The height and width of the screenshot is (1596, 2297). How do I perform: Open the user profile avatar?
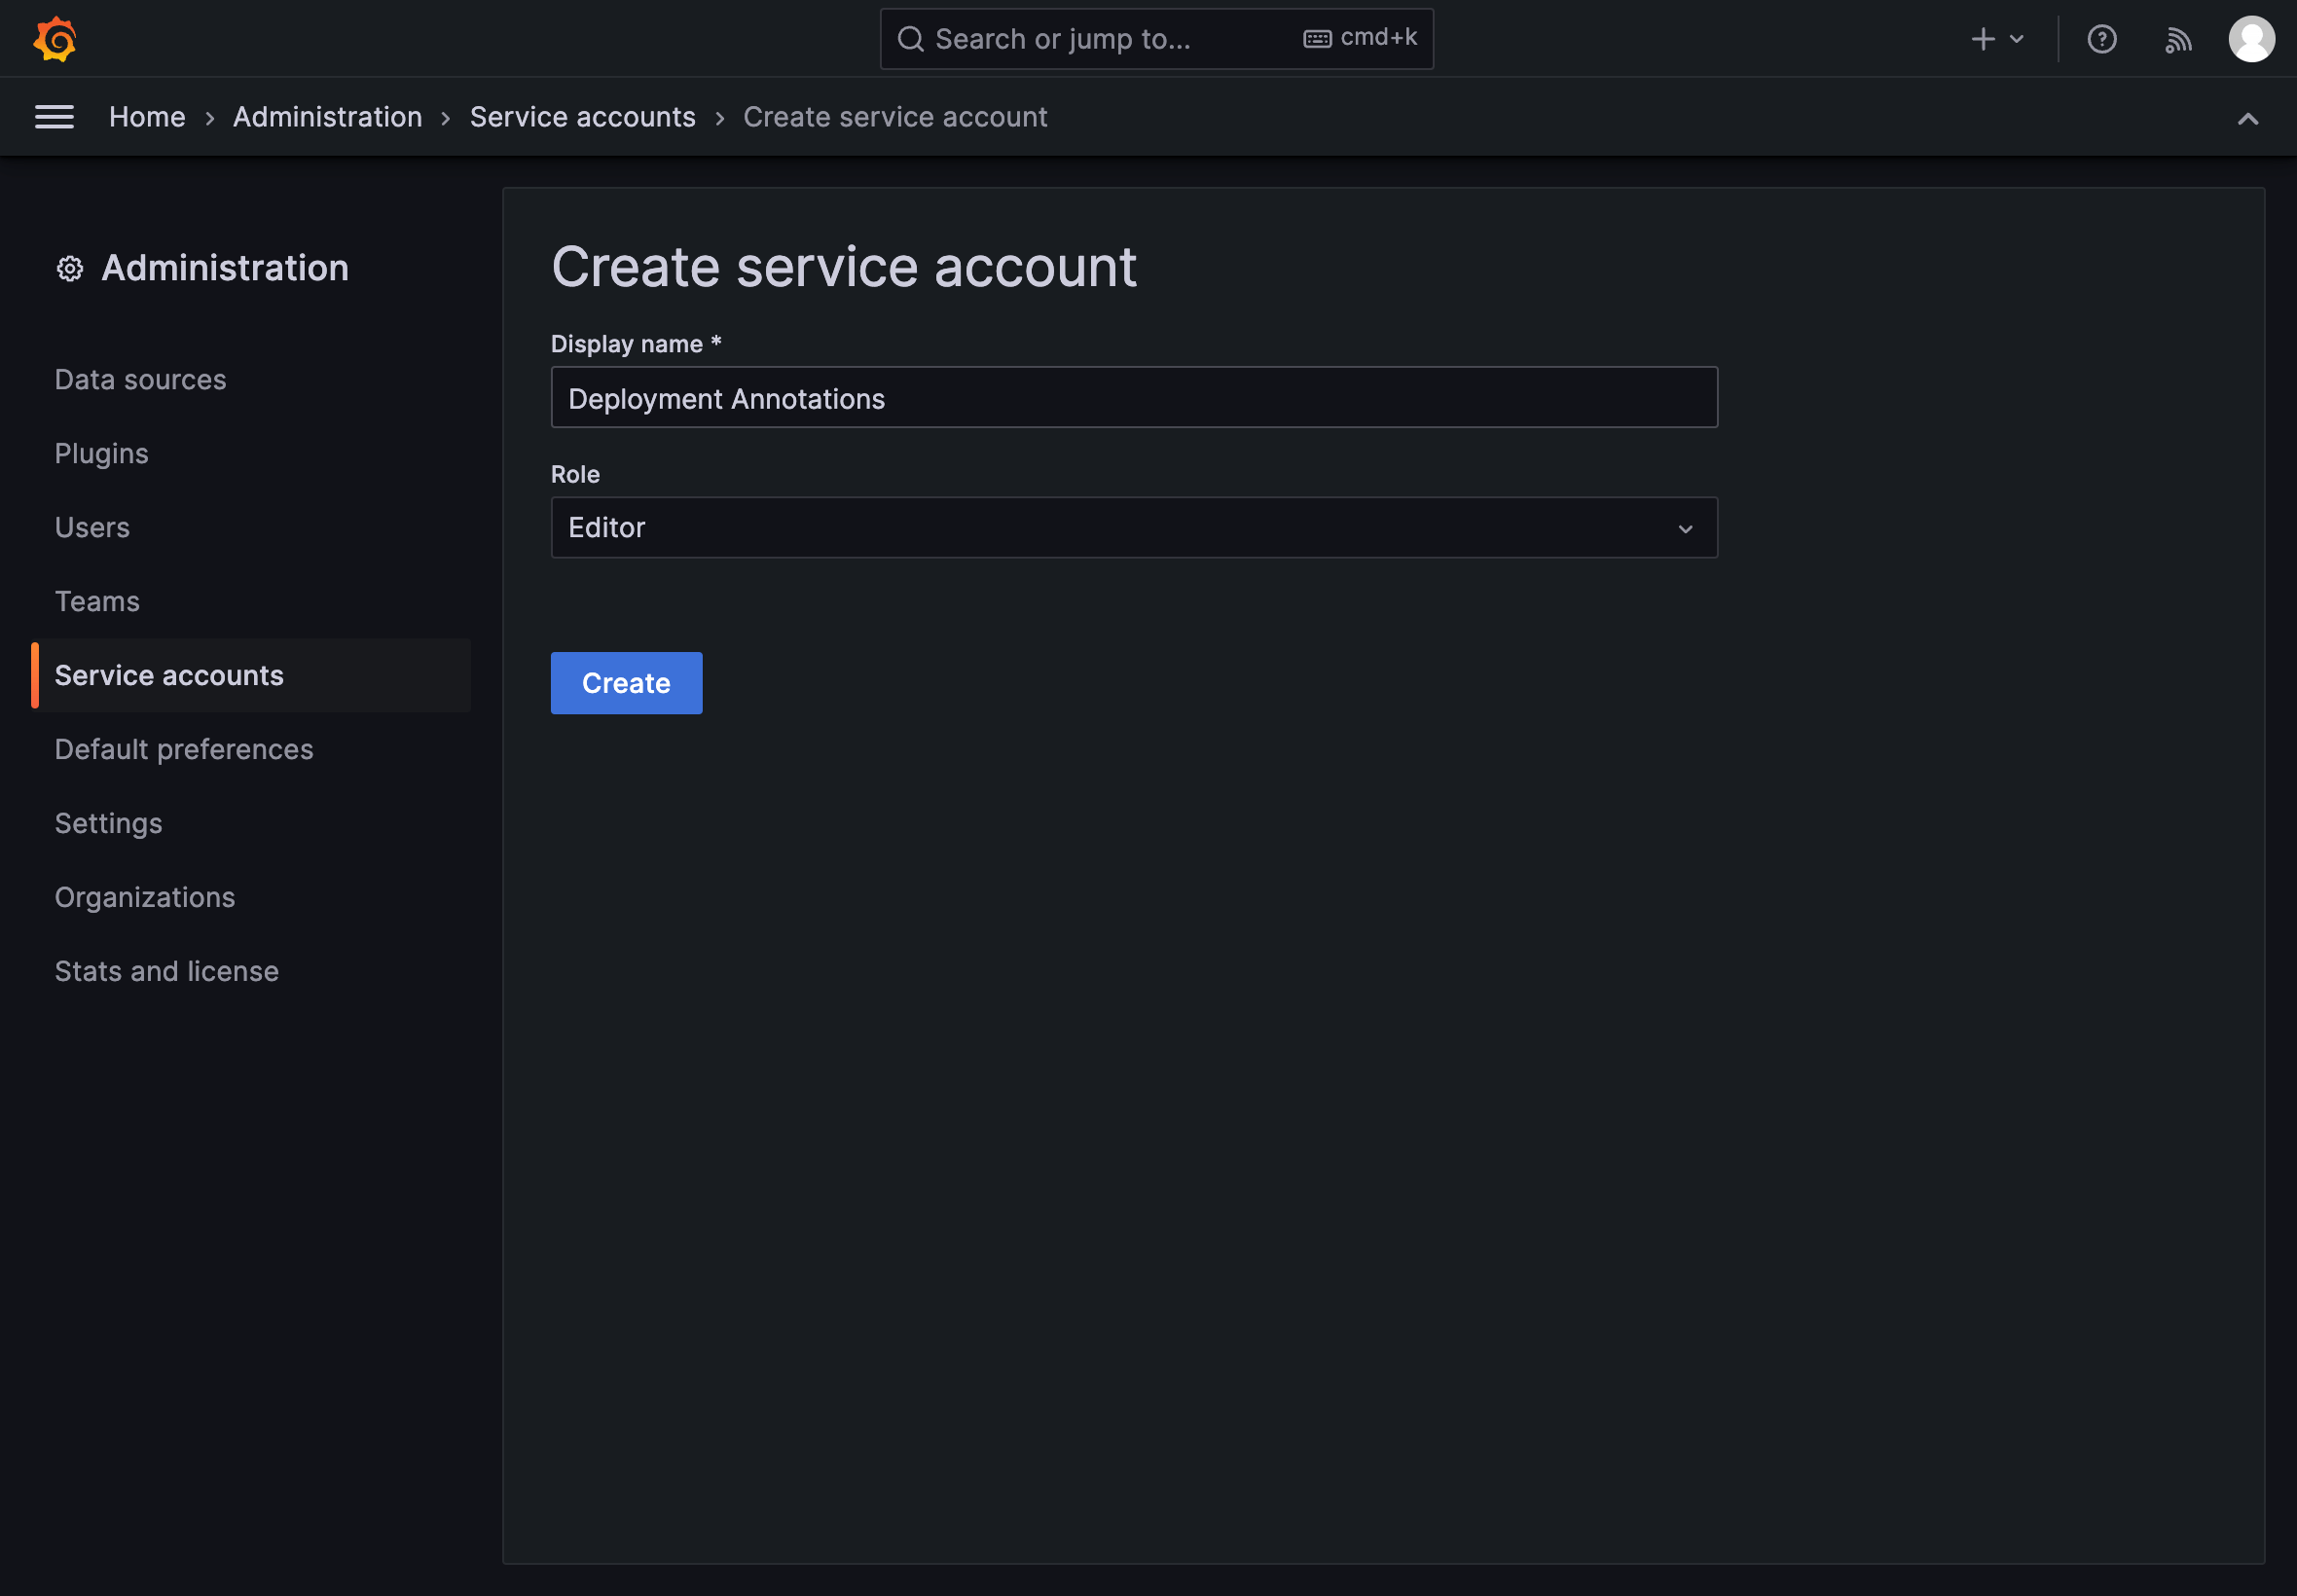point(2250,39)
